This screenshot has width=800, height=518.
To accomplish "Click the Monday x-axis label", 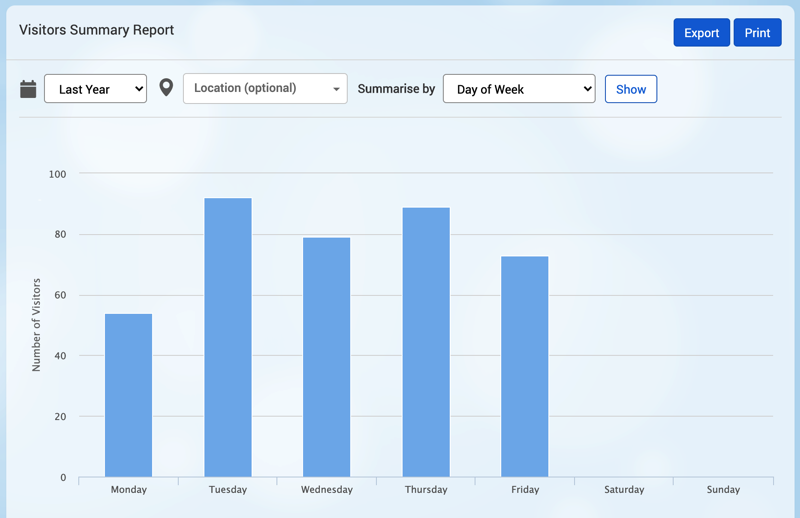I will tap(128, 490).
